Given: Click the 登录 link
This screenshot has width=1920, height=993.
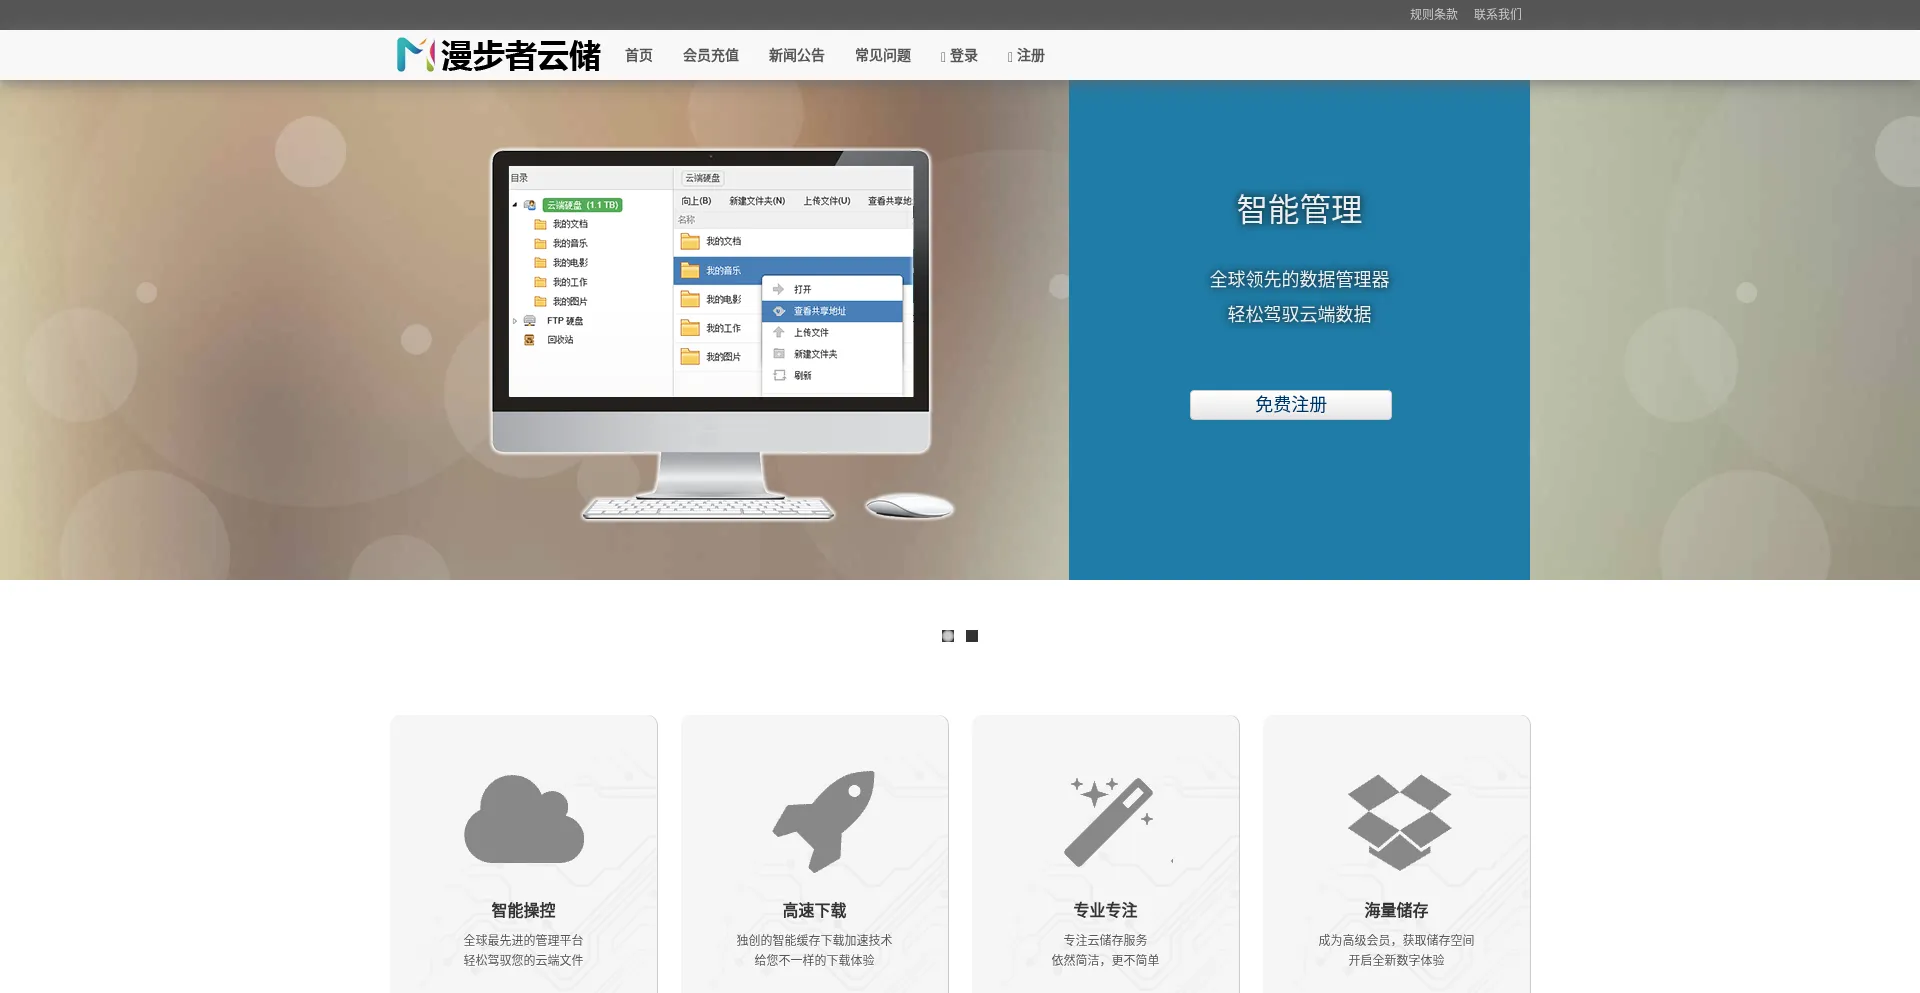Looking at the screenshot, I should pyautogui.click(x=960, y=56).
